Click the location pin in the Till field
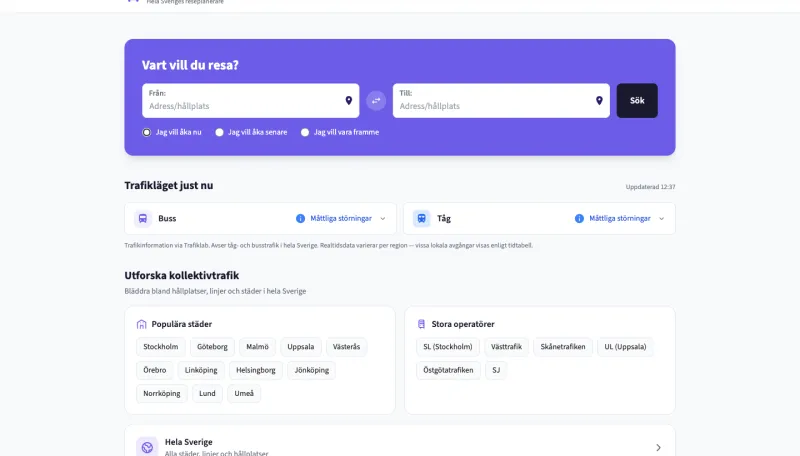800x456 pixels. [599, 100]
